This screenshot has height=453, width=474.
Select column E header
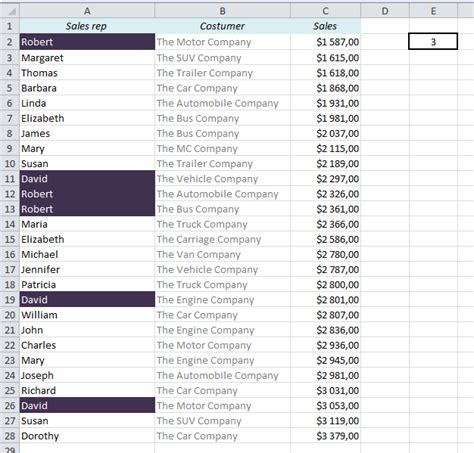click(x=433, y=11)
